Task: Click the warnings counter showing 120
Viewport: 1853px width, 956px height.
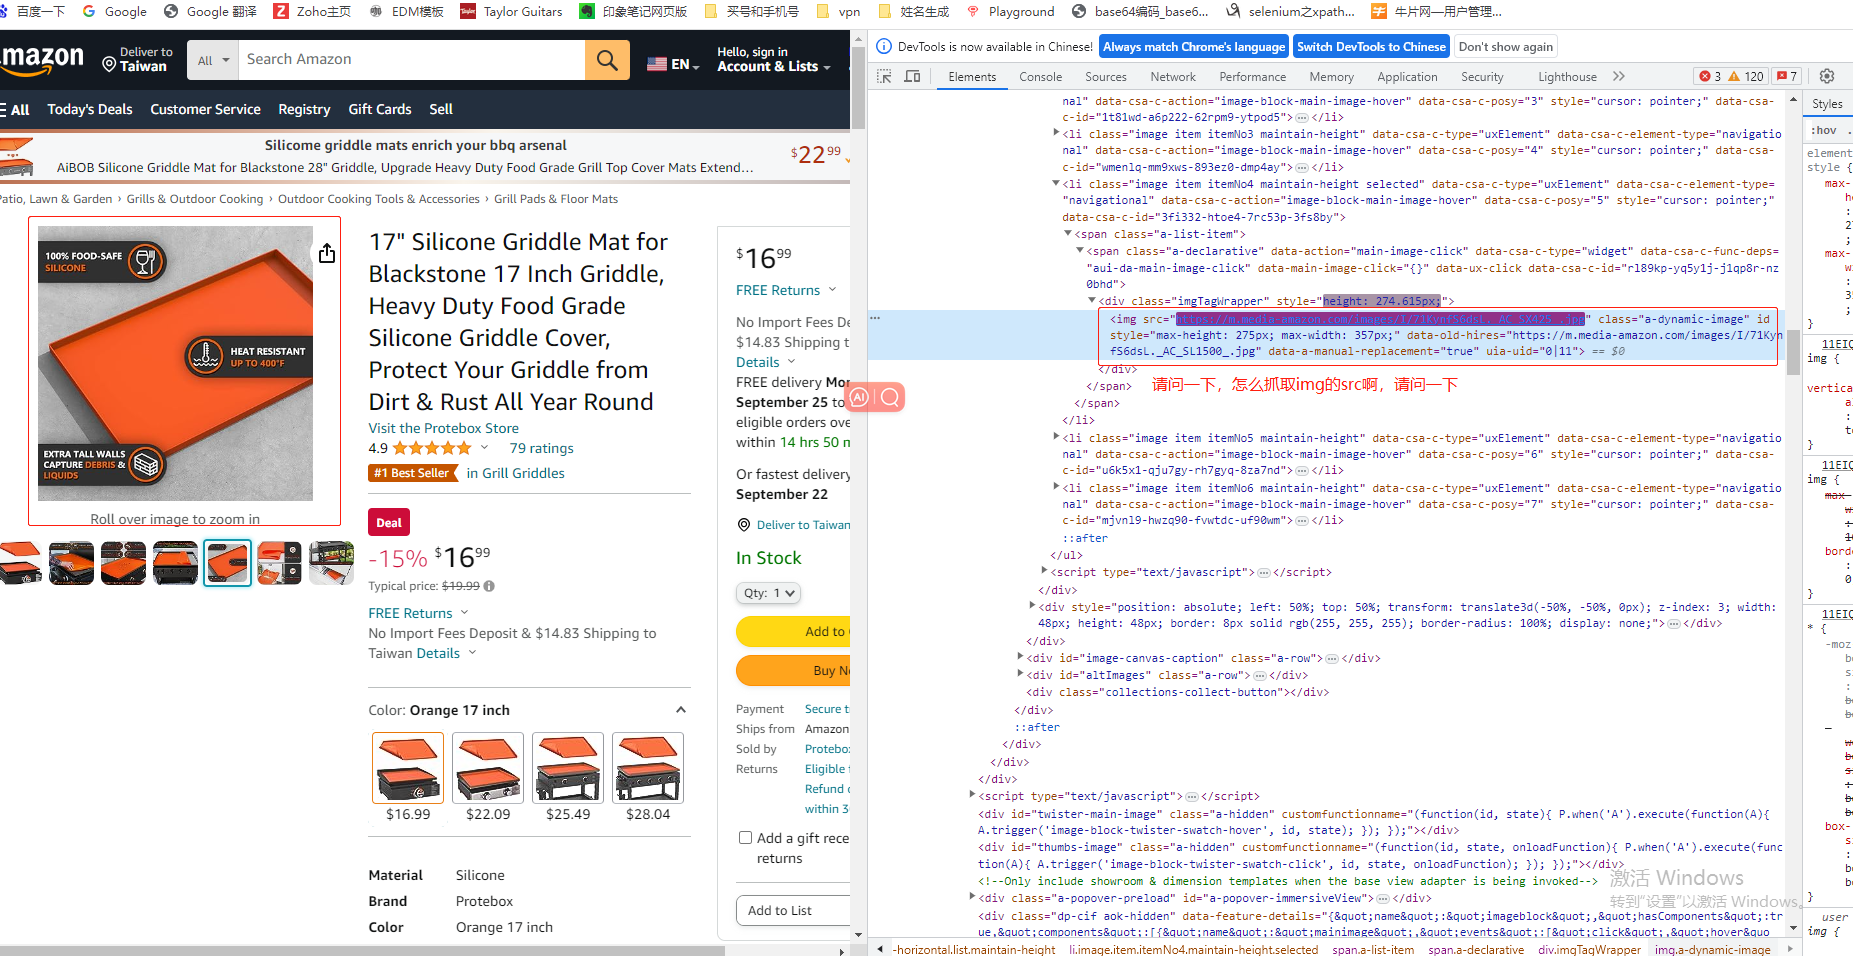Action: [x=1746, y=76]
